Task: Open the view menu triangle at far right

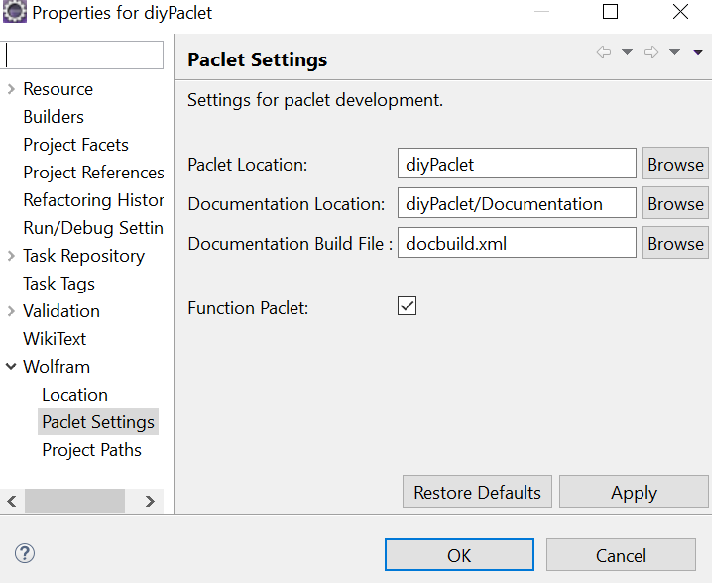Action: [x=698, y=53]
